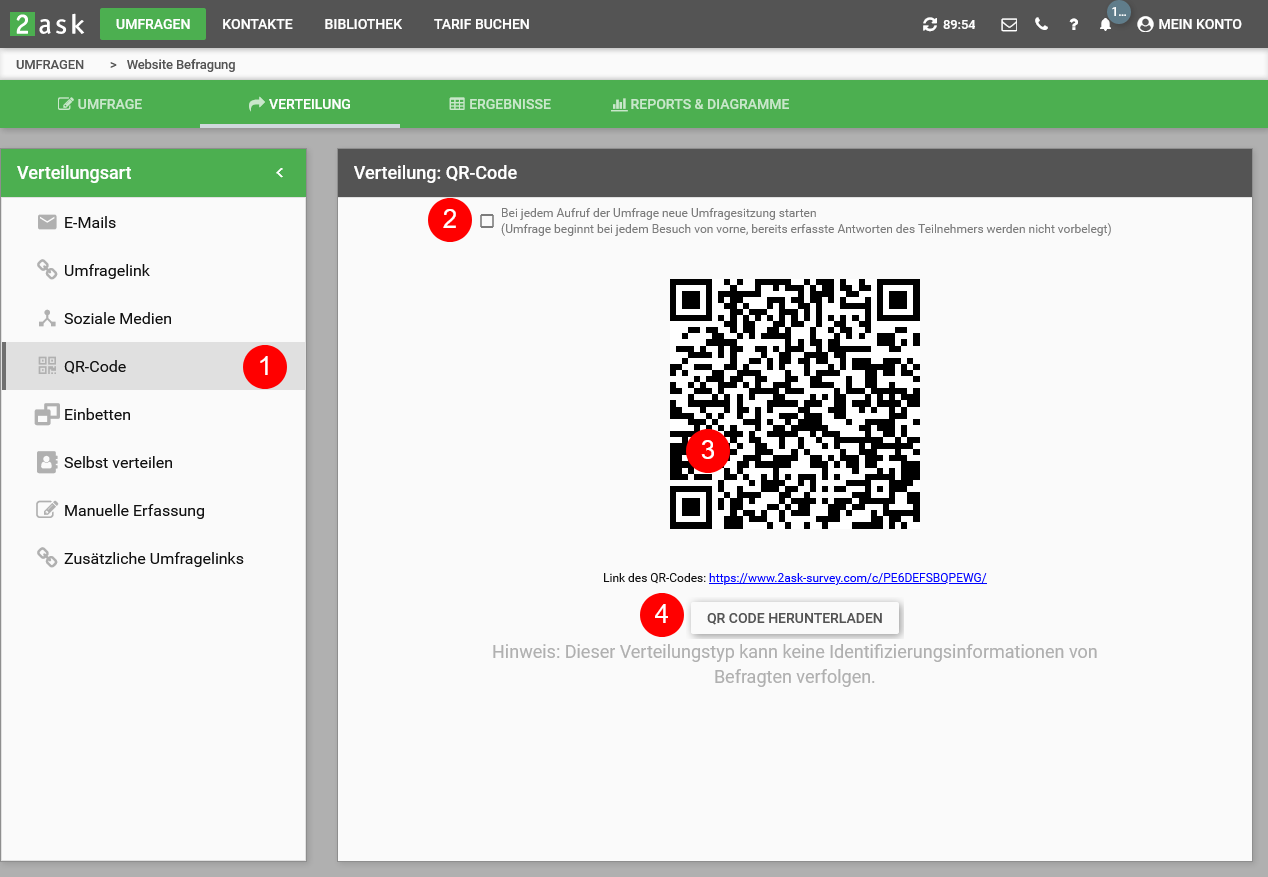Select Selbst verteilen option
The image size is (1268, 877).
pyautogui.click(x=154, y=462)
